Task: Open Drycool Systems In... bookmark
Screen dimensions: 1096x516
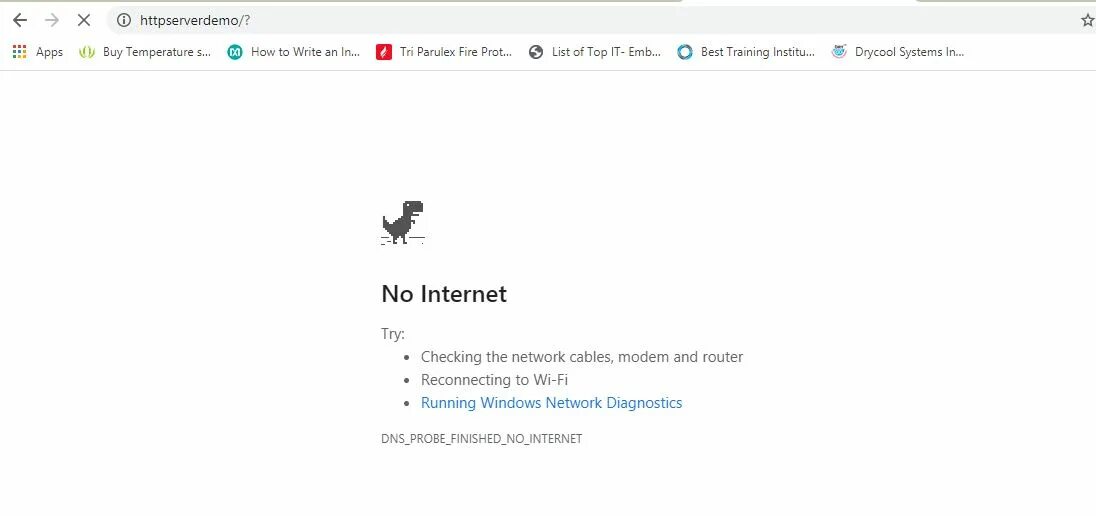Action: click(898, 52)
